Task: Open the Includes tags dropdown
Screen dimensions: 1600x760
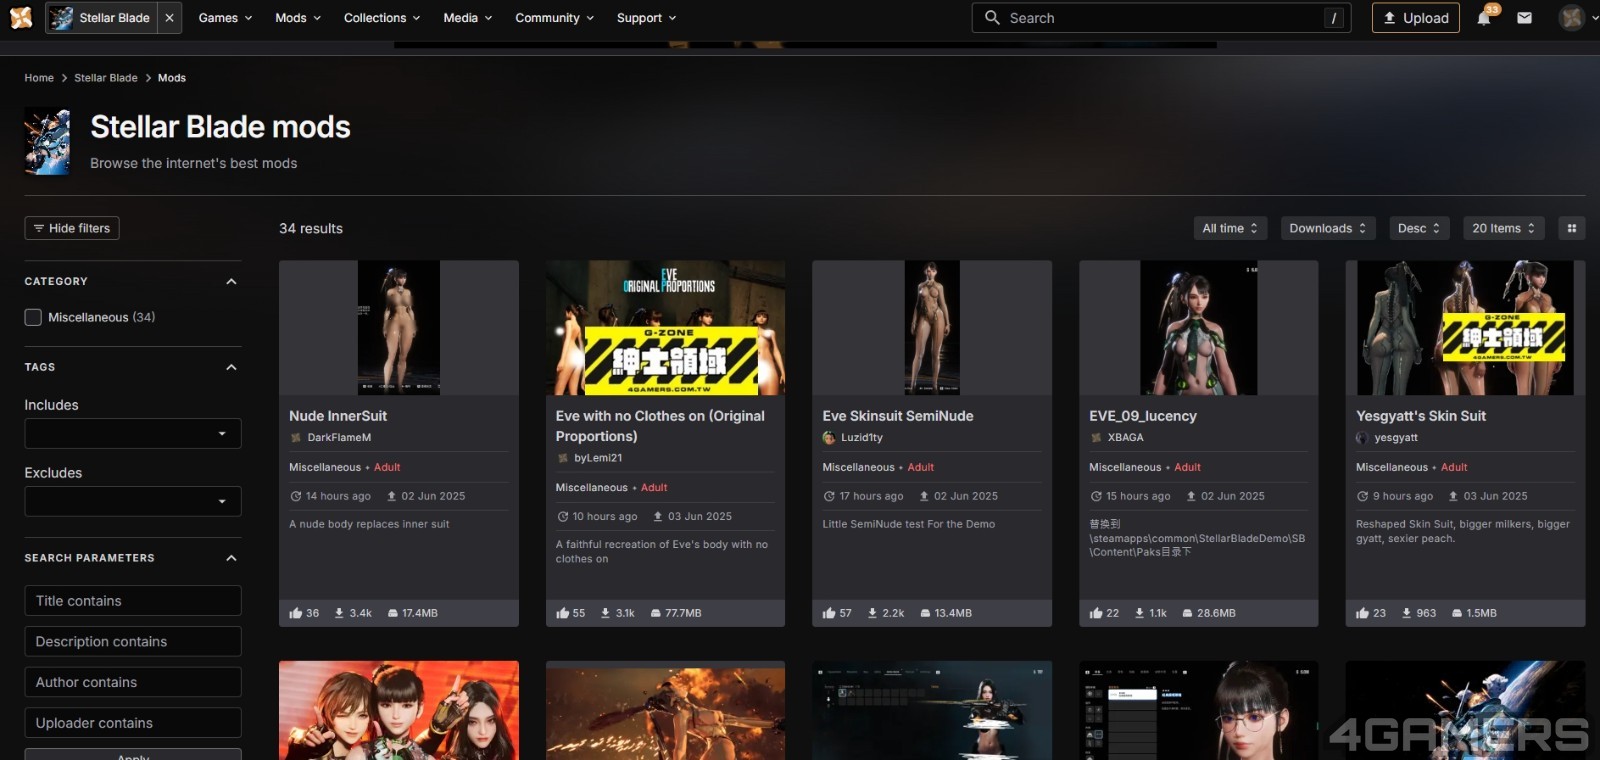Action: point(133,433)
